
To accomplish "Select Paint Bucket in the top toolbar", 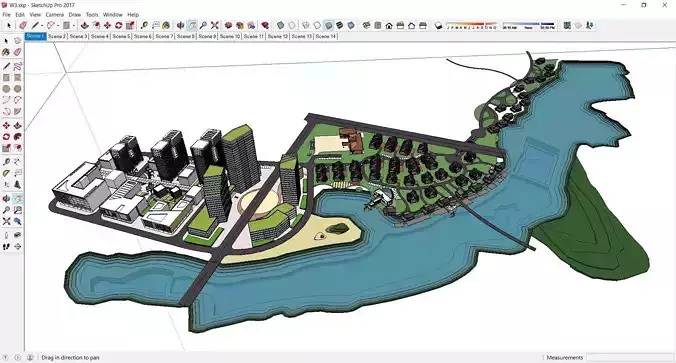I will tap(166, 25).
